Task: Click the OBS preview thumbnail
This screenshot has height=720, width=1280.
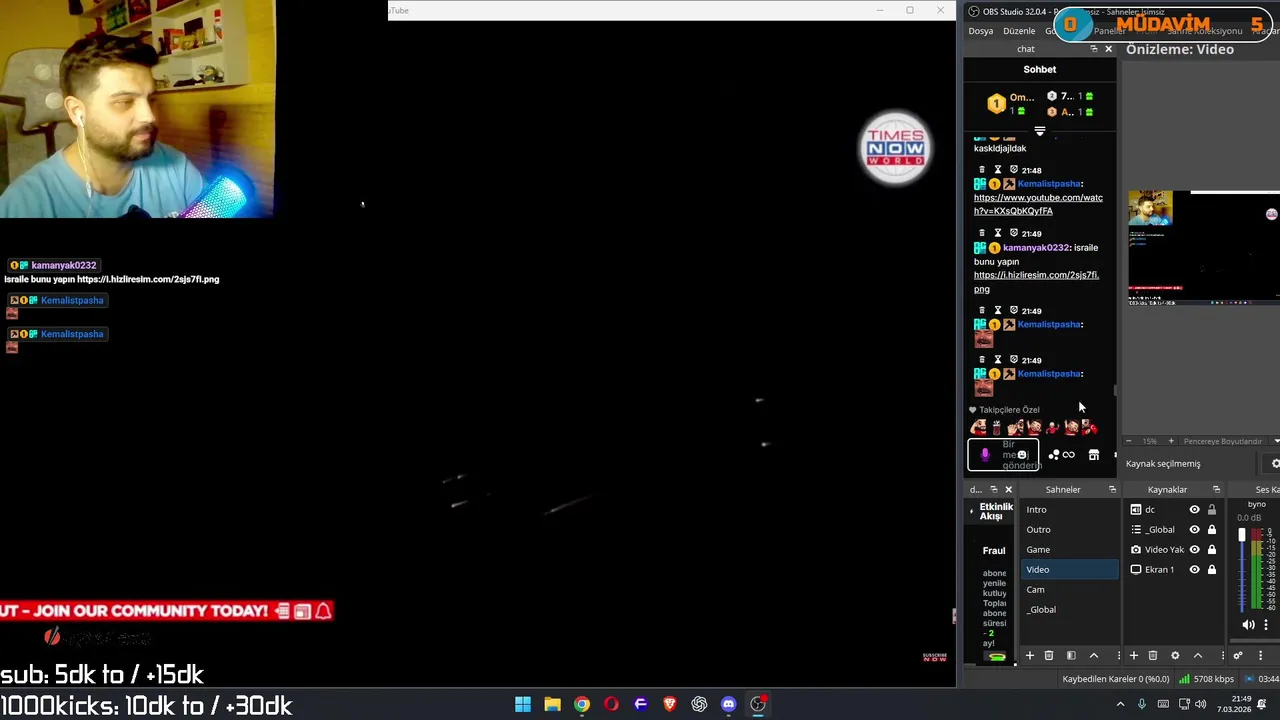Action: [x=1204, y=246]
